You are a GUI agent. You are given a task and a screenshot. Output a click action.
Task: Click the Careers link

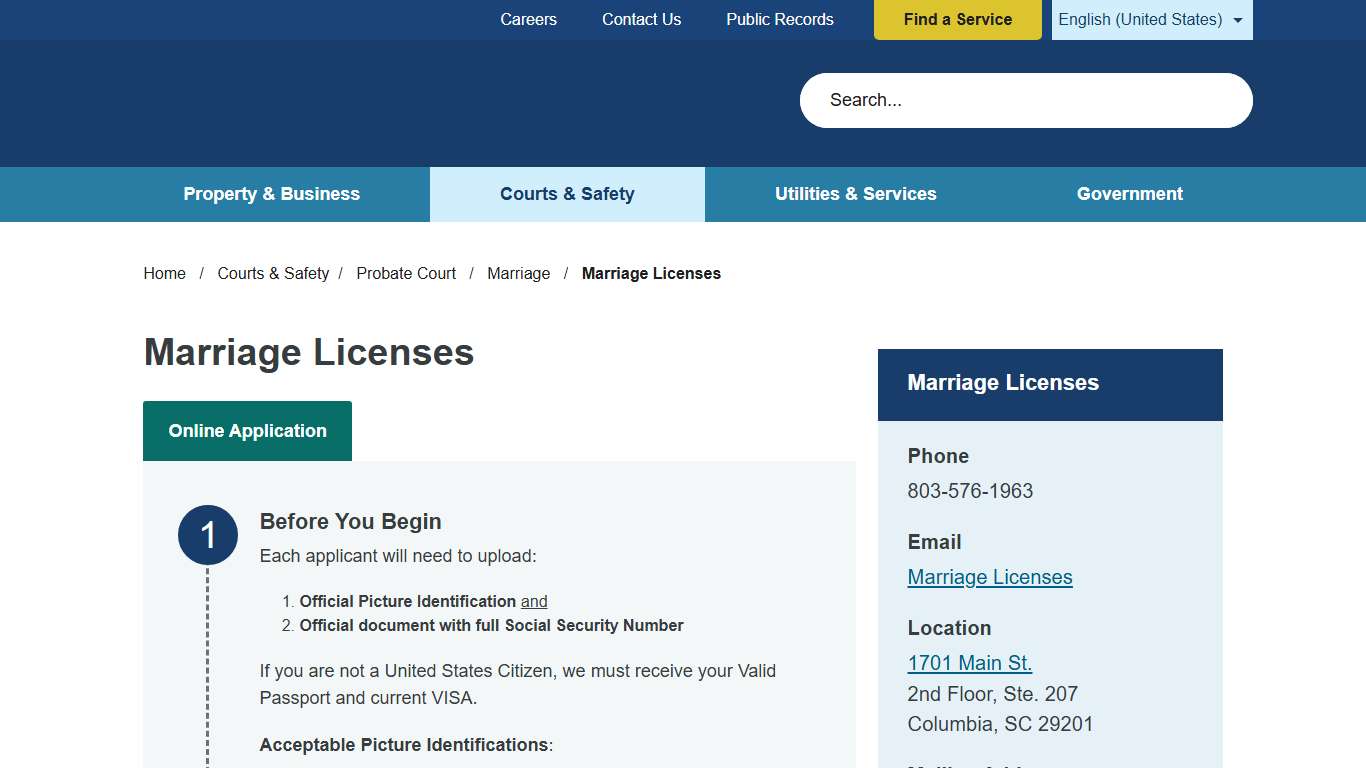(528, 19)
